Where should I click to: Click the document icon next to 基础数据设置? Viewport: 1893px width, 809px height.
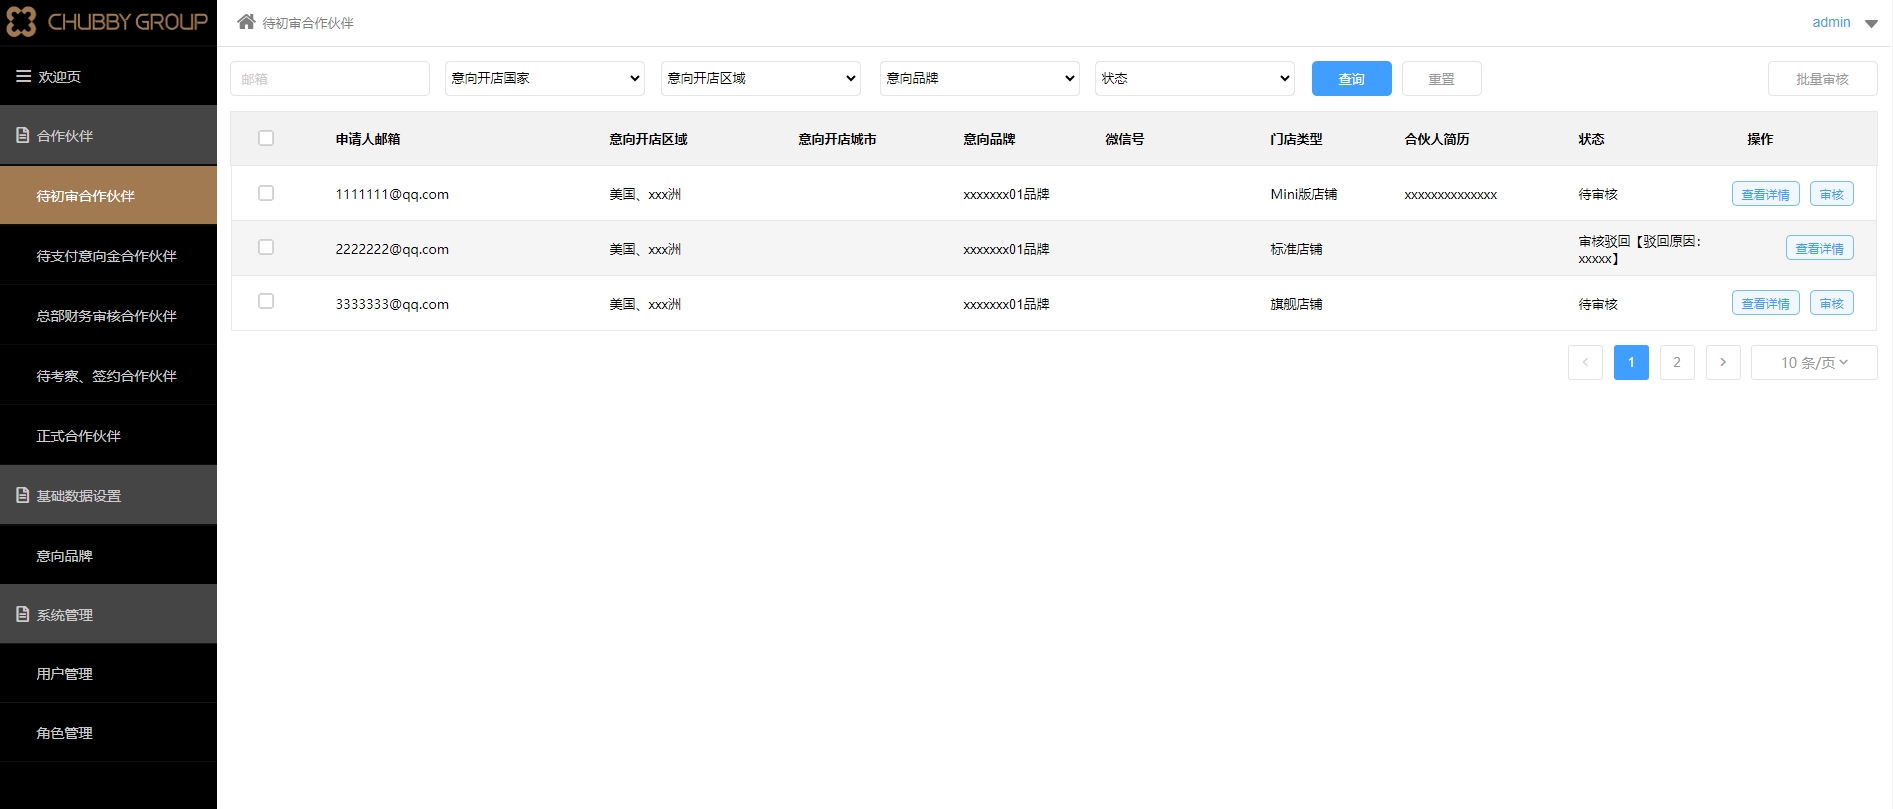[x=23, y=495]
